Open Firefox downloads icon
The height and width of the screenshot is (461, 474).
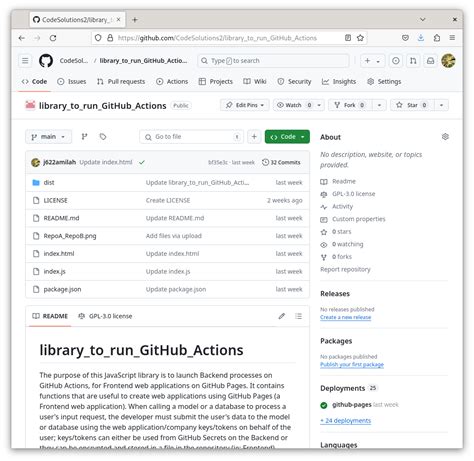click(421, 38)
